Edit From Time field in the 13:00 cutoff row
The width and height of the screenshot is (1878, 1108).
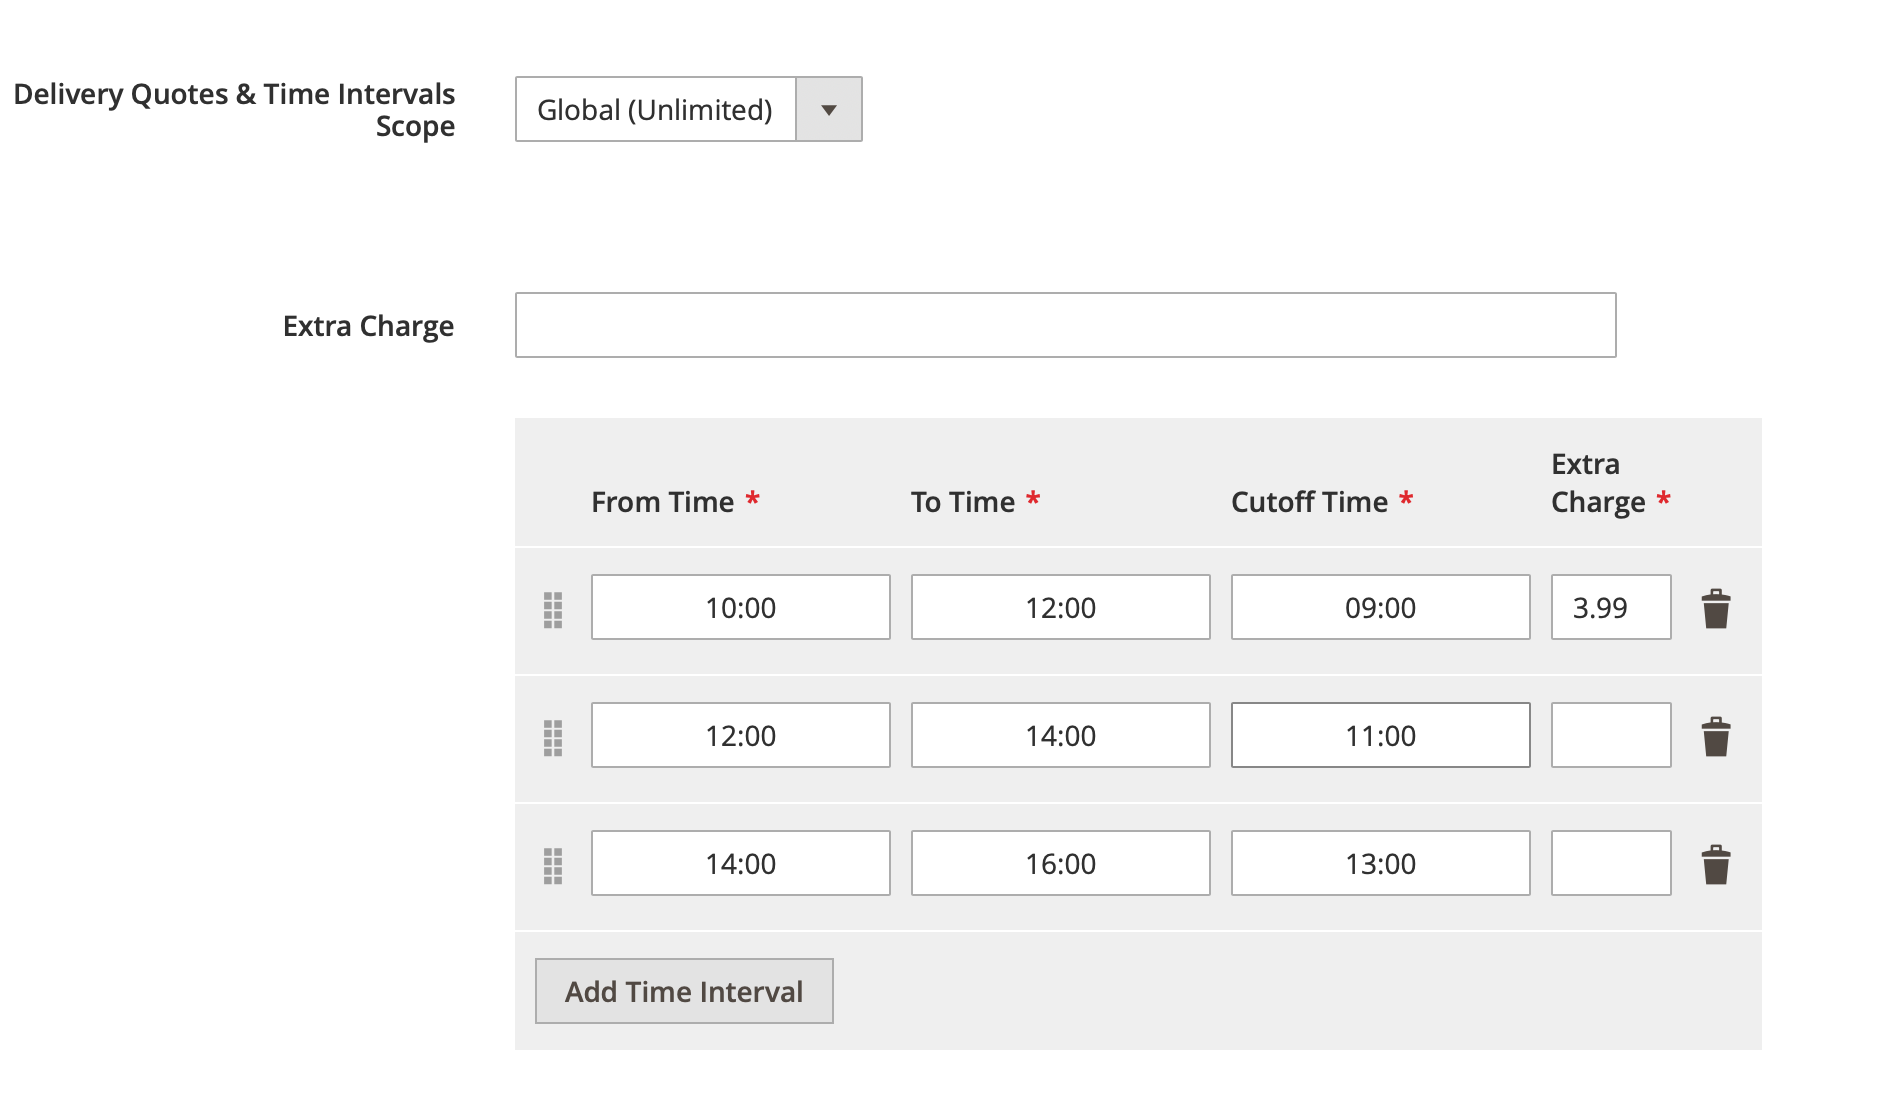[741, 863]
